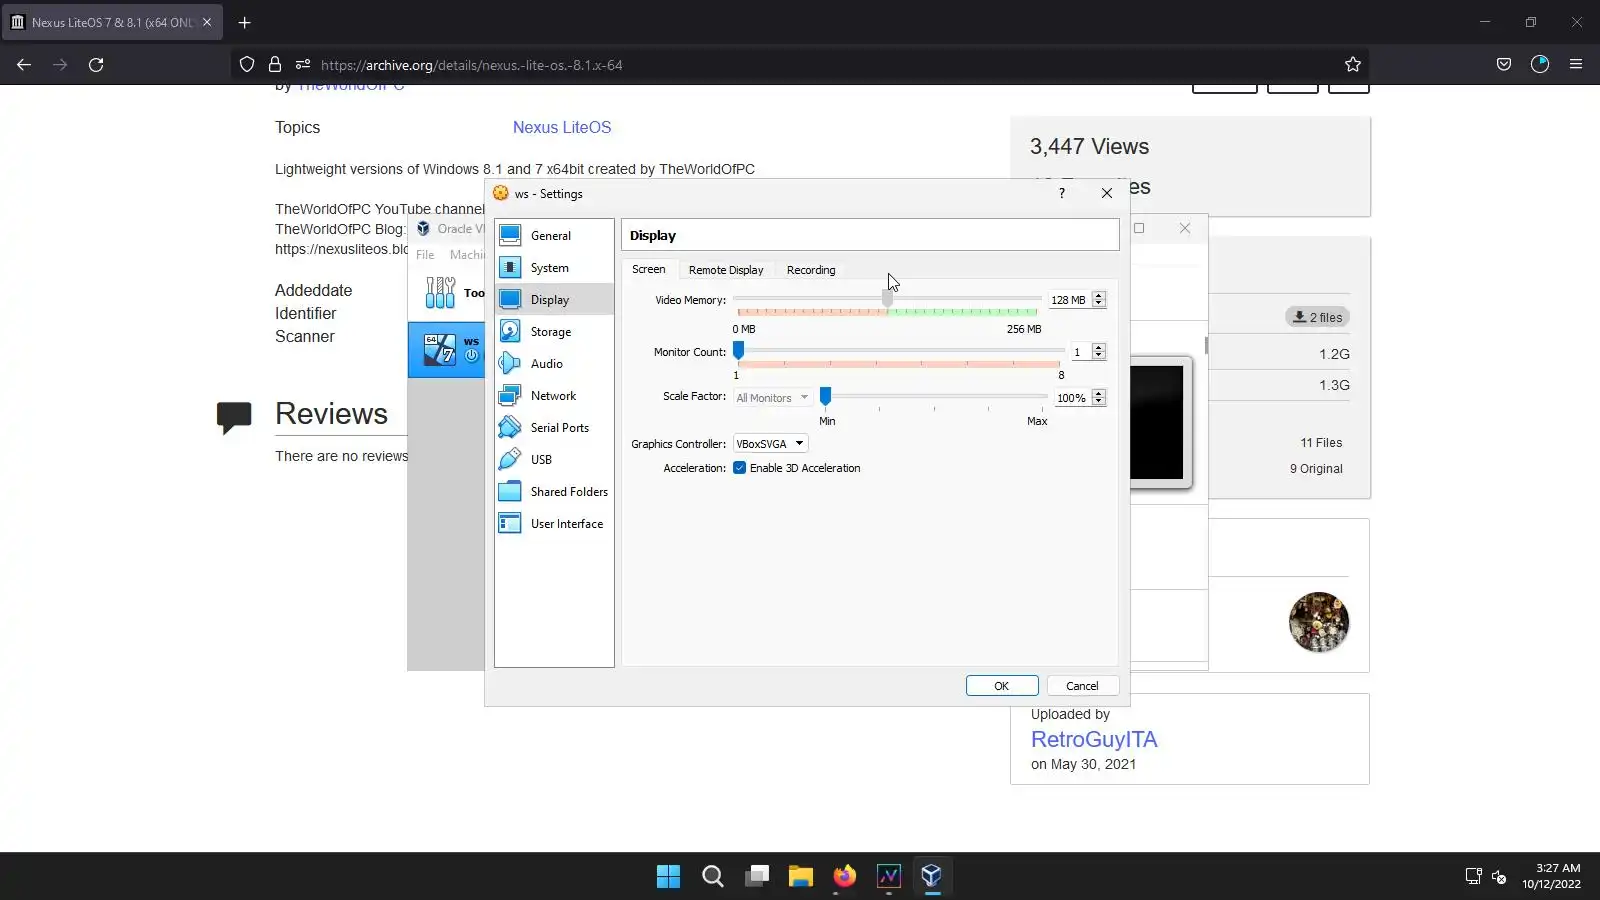Screen dimensions: 1600x900
Task: Select Display category label in list
Action: (550, 300)
